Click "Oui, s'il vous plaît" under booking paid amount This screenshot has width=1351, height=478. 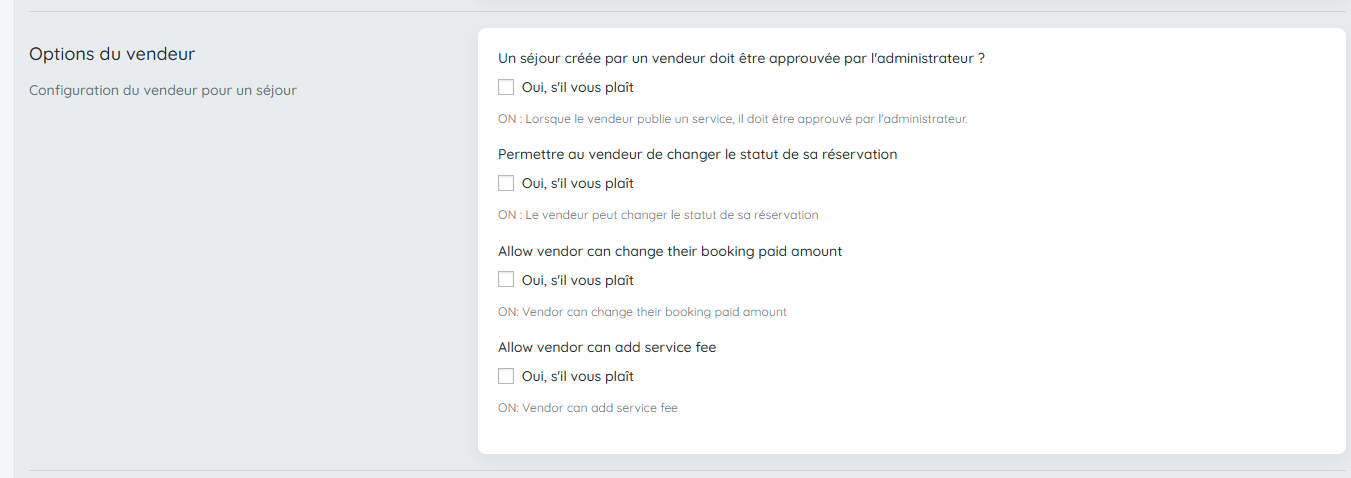577,280
